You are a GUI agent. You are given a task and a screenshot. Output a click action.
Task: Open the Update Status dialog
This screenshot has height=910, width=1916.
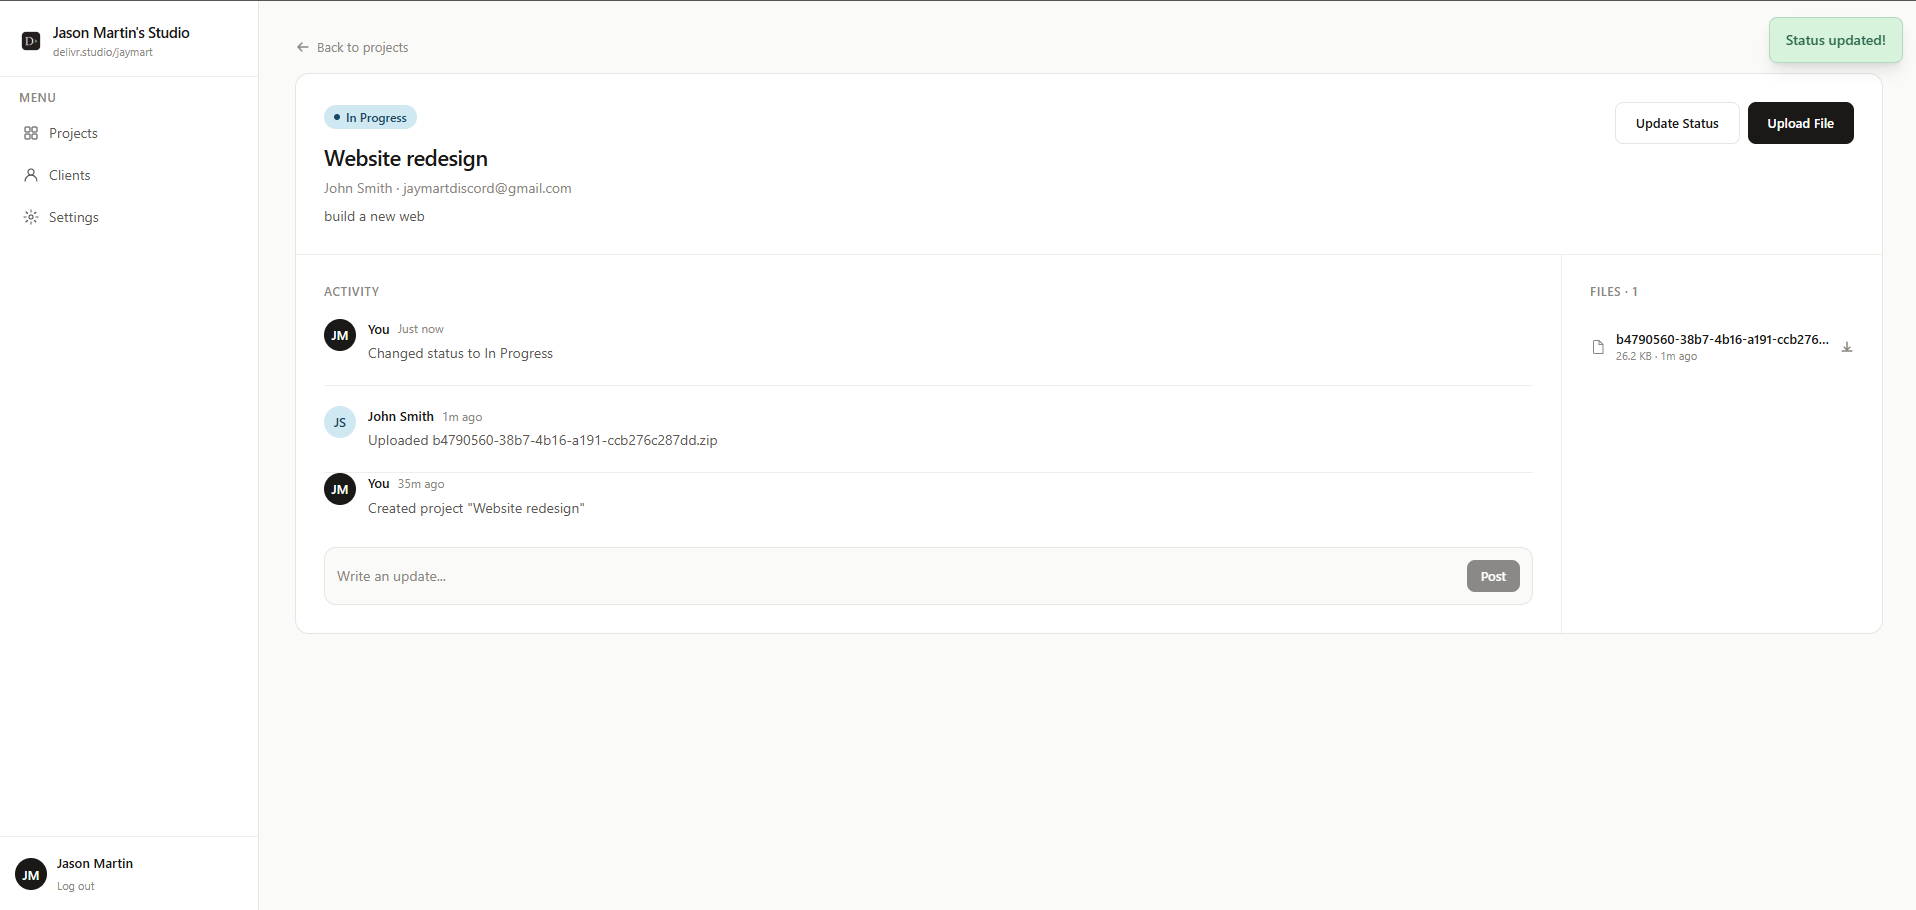coord(1676,123)
